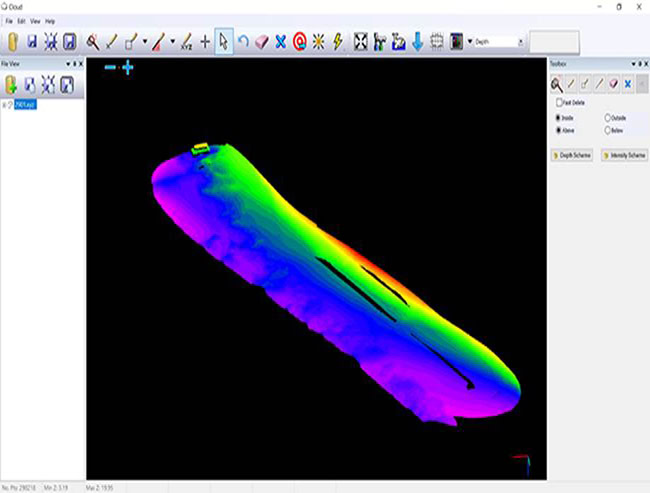Screen dimensions: 650x493
Task: Expand the rectangle tool dropdown arrow
Action: tap(145, 41)
